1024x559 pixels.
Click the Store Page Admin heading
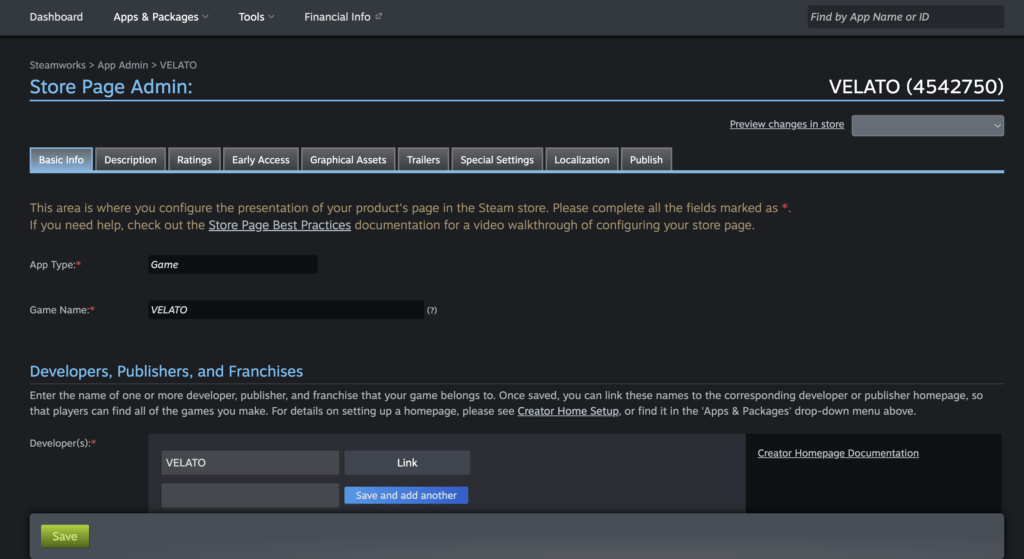coord(111,87)
